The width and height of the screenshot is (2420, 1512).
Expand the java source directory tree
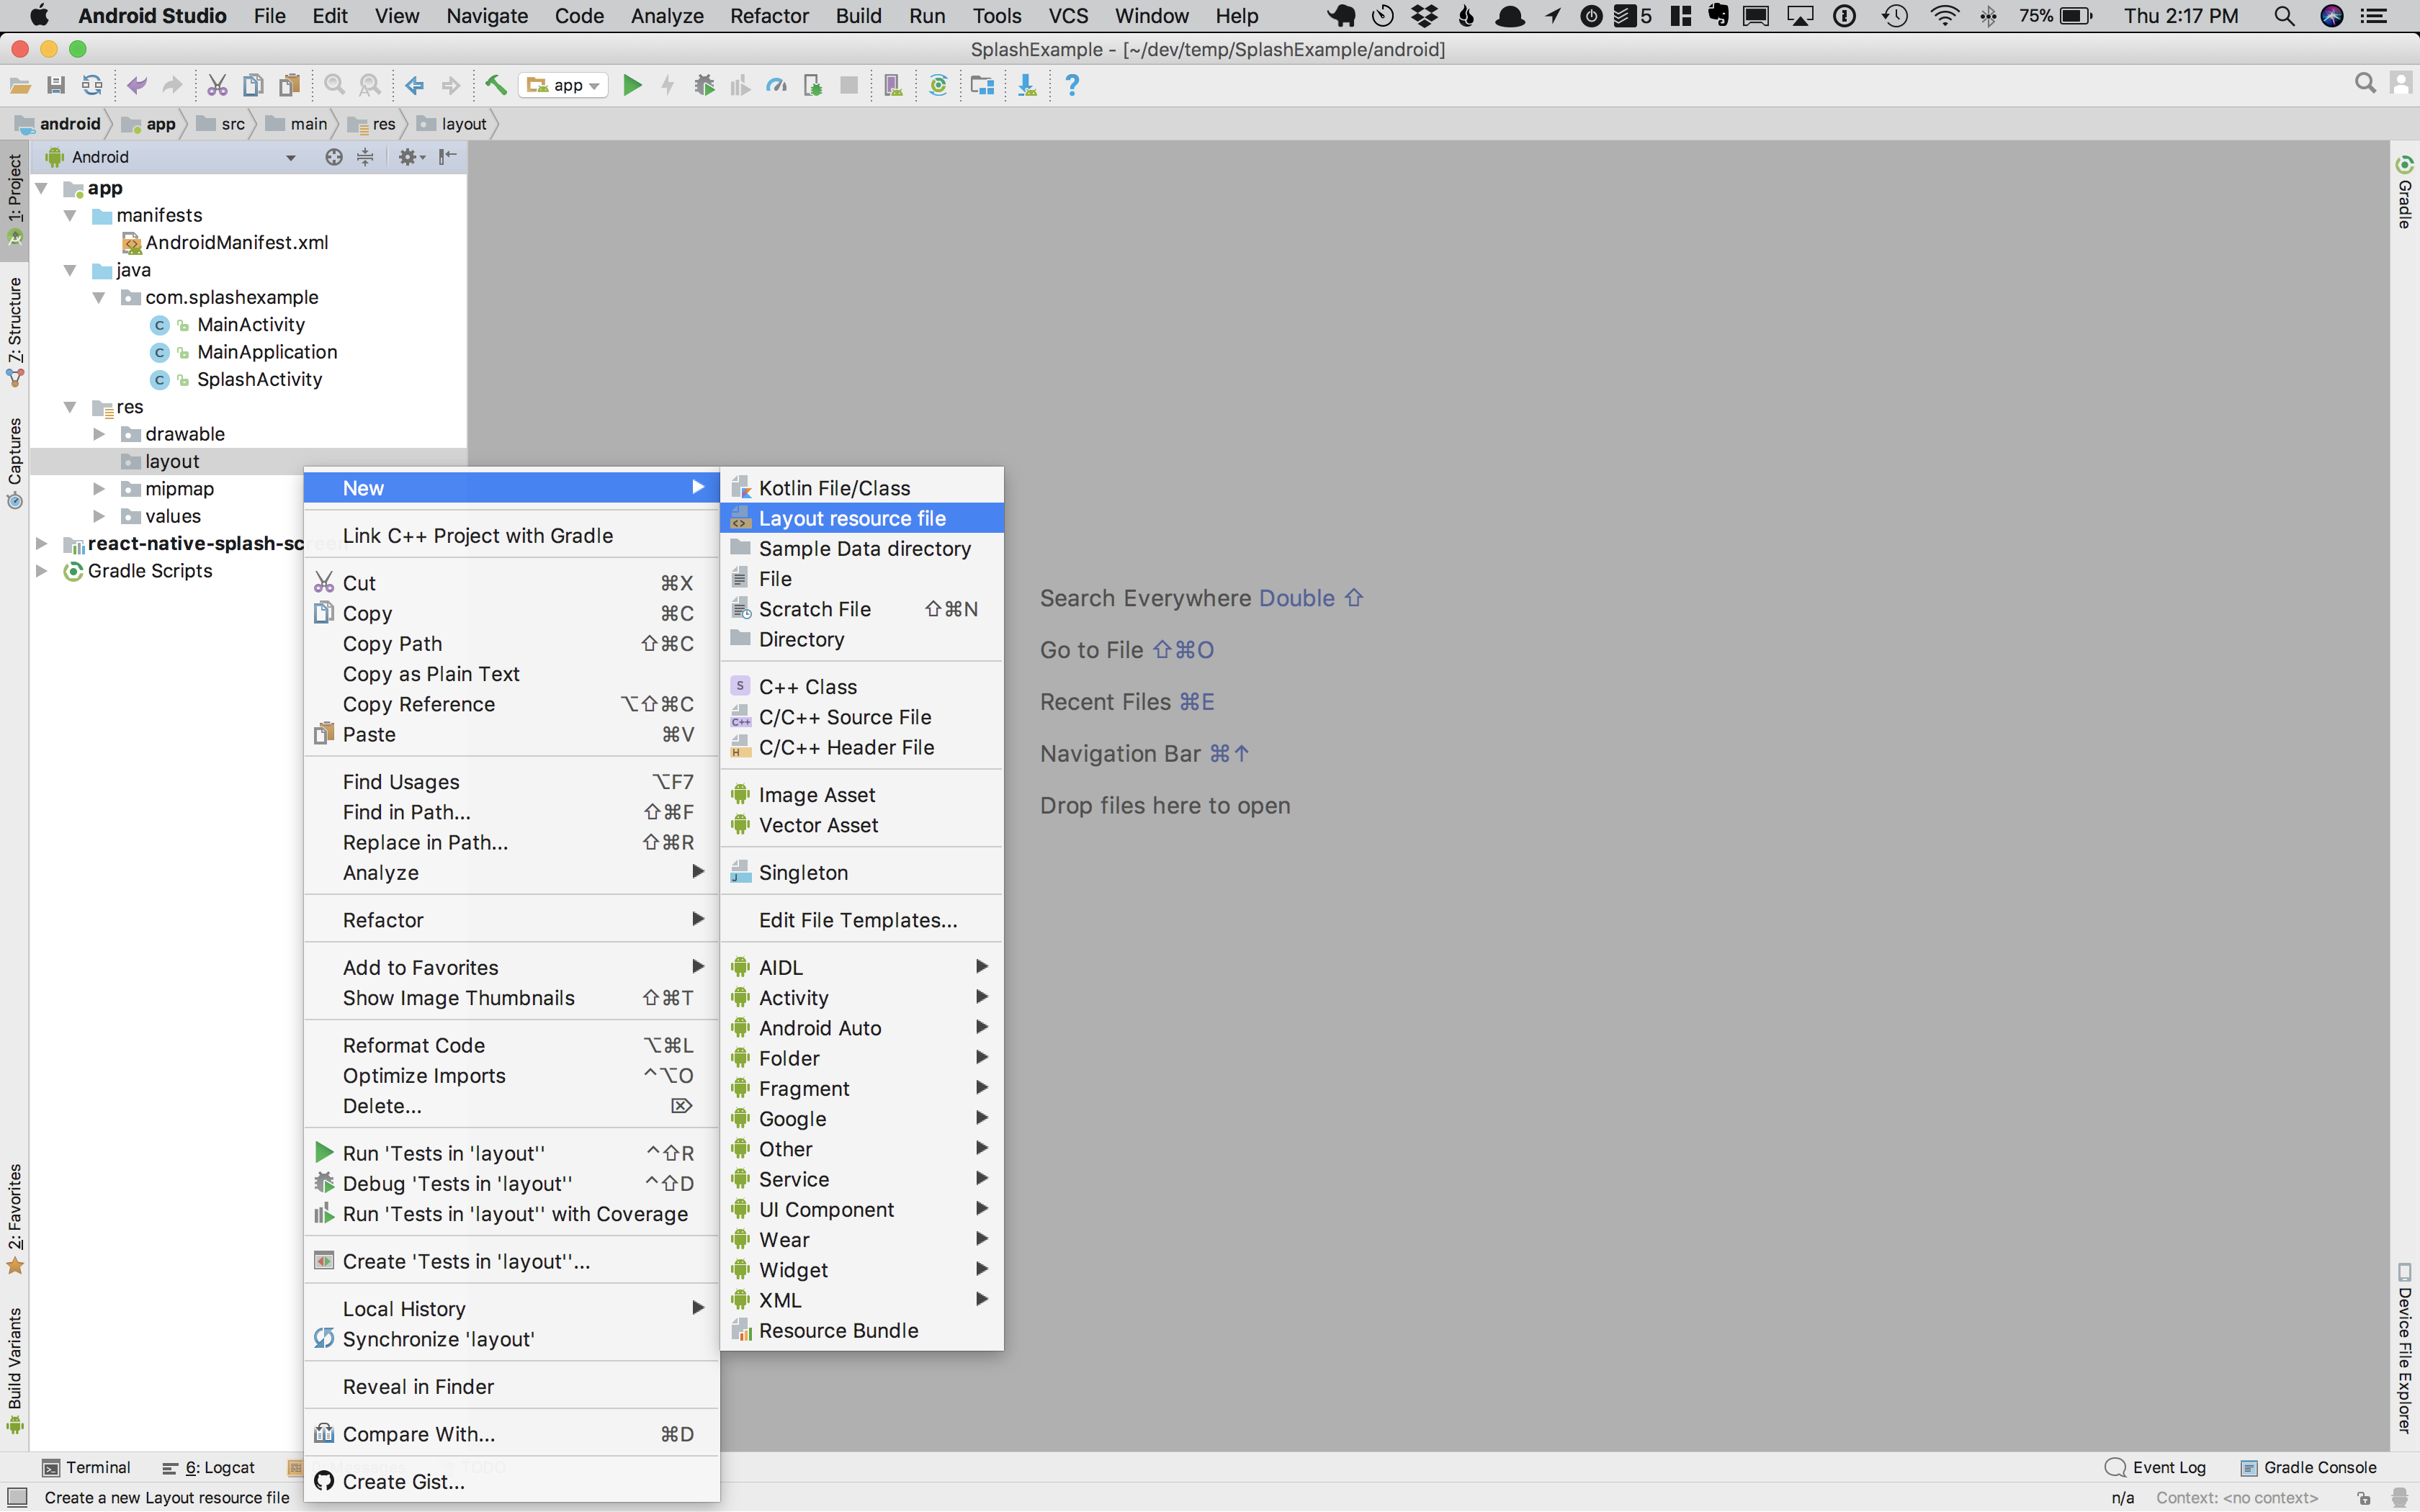71,269
